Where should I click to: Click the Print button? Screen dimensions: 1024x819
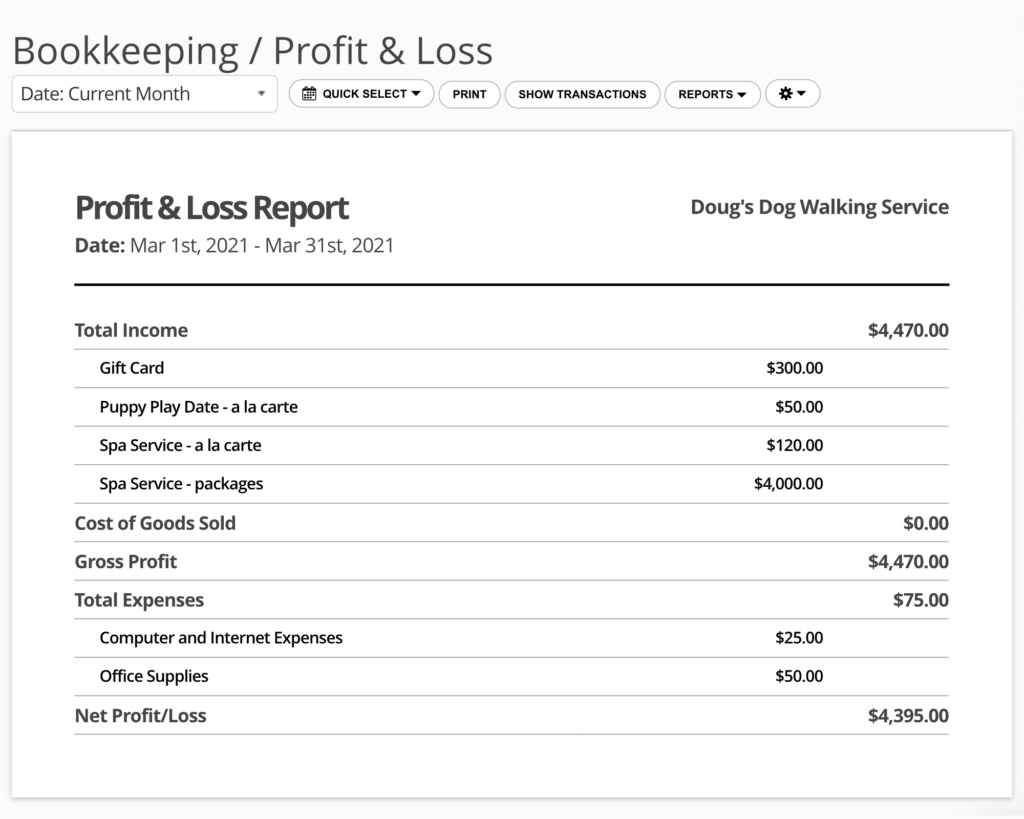coord(469,94)
